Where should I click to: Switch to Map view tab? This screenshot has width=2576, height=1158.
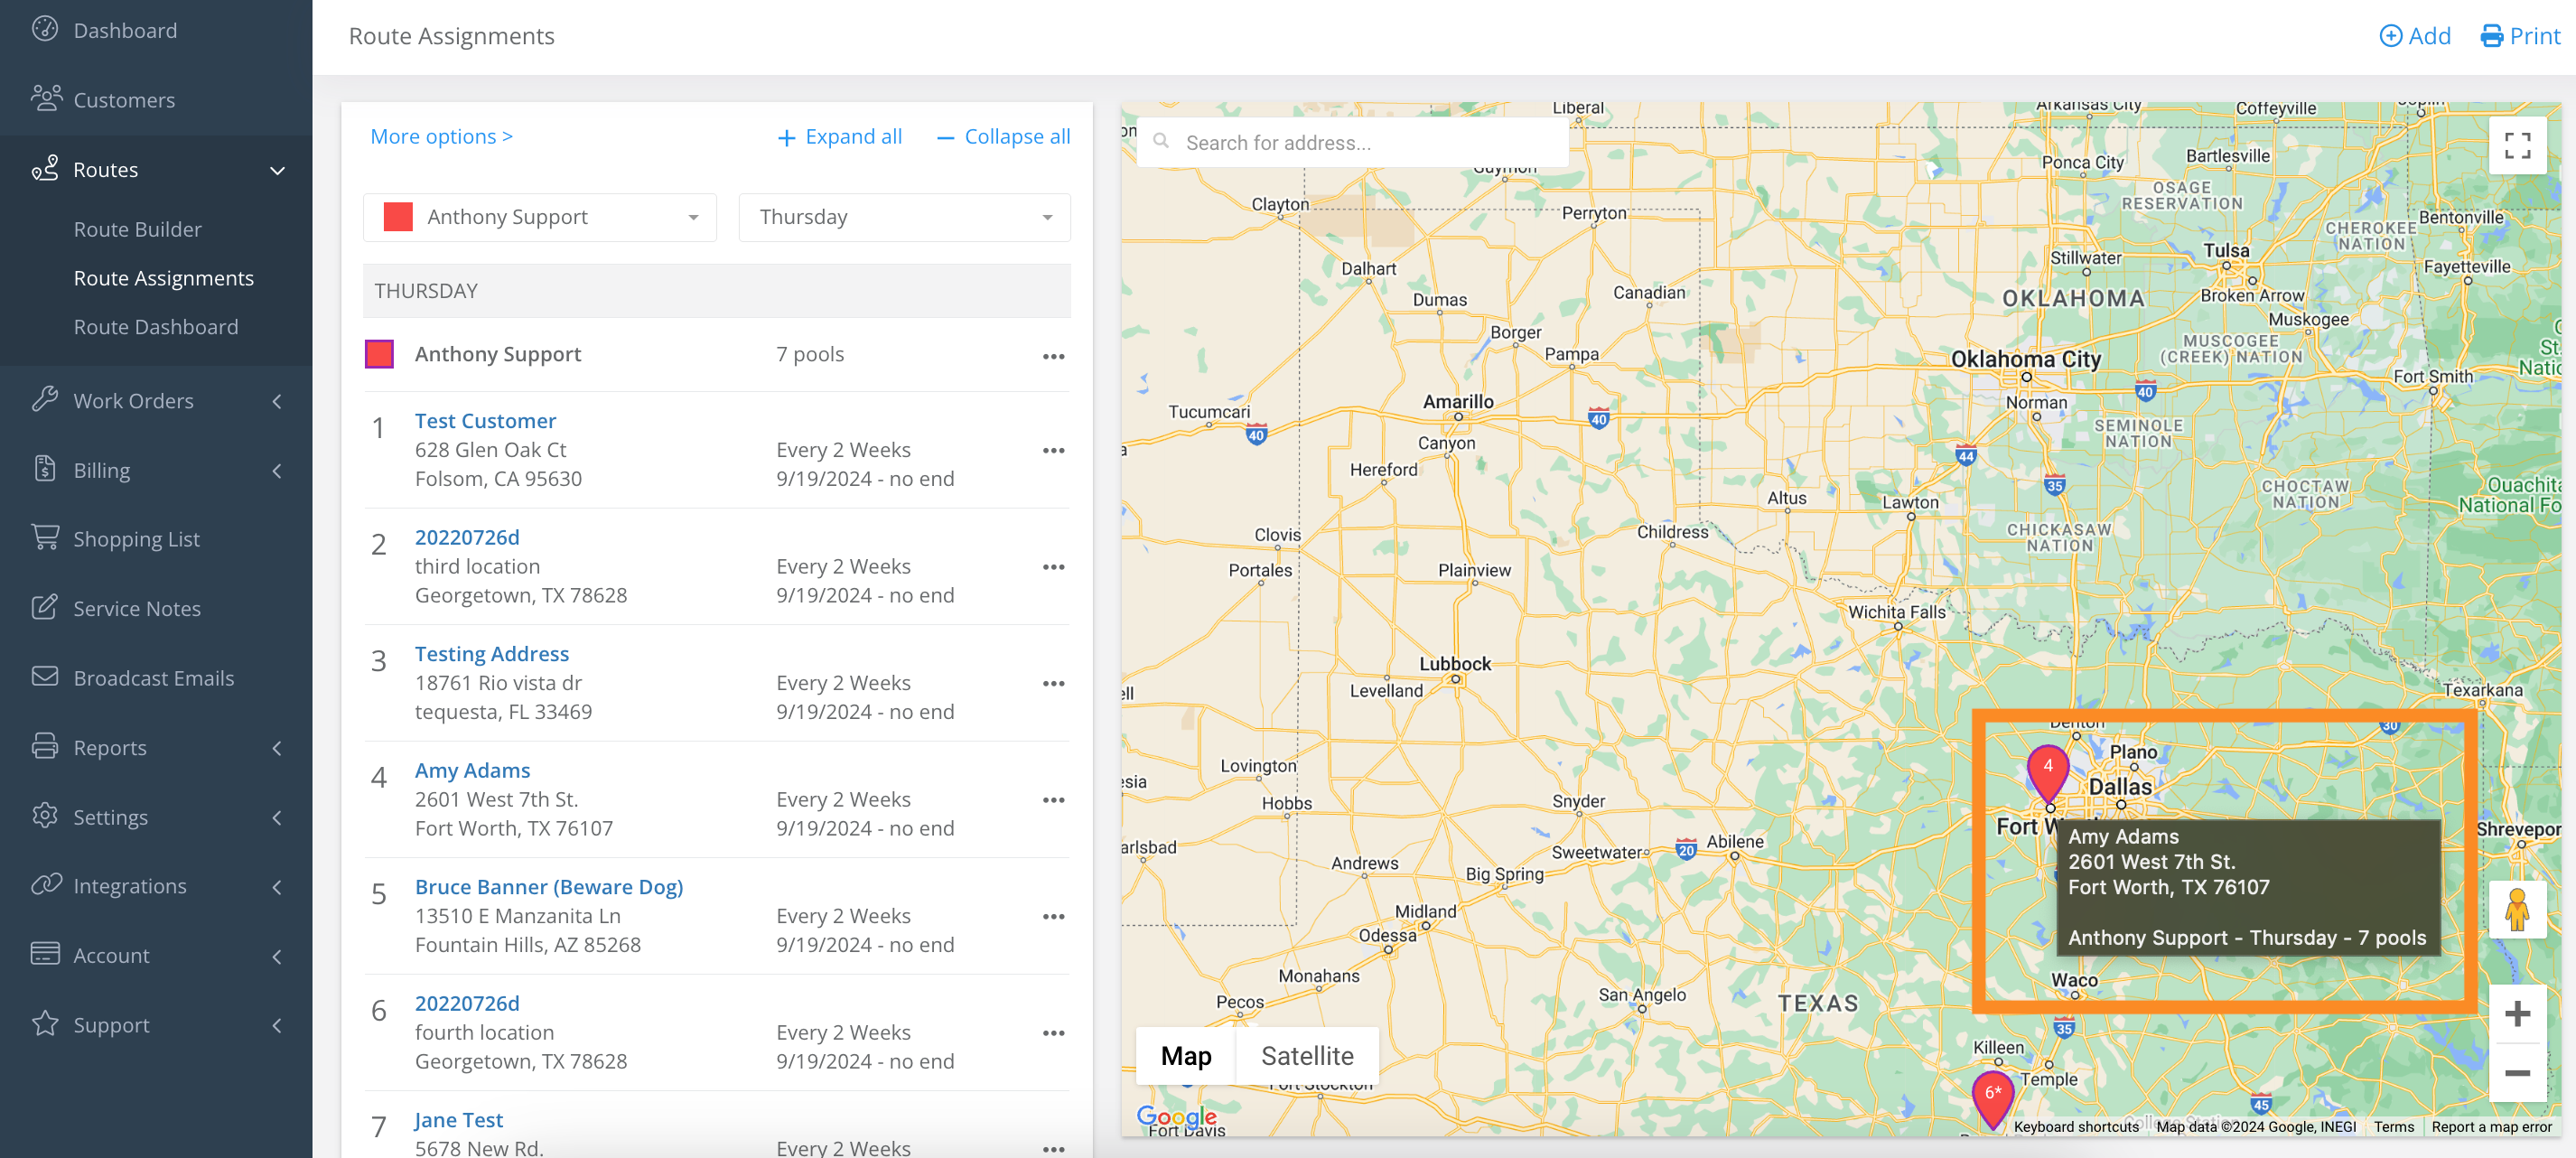coord(1186,1055)
